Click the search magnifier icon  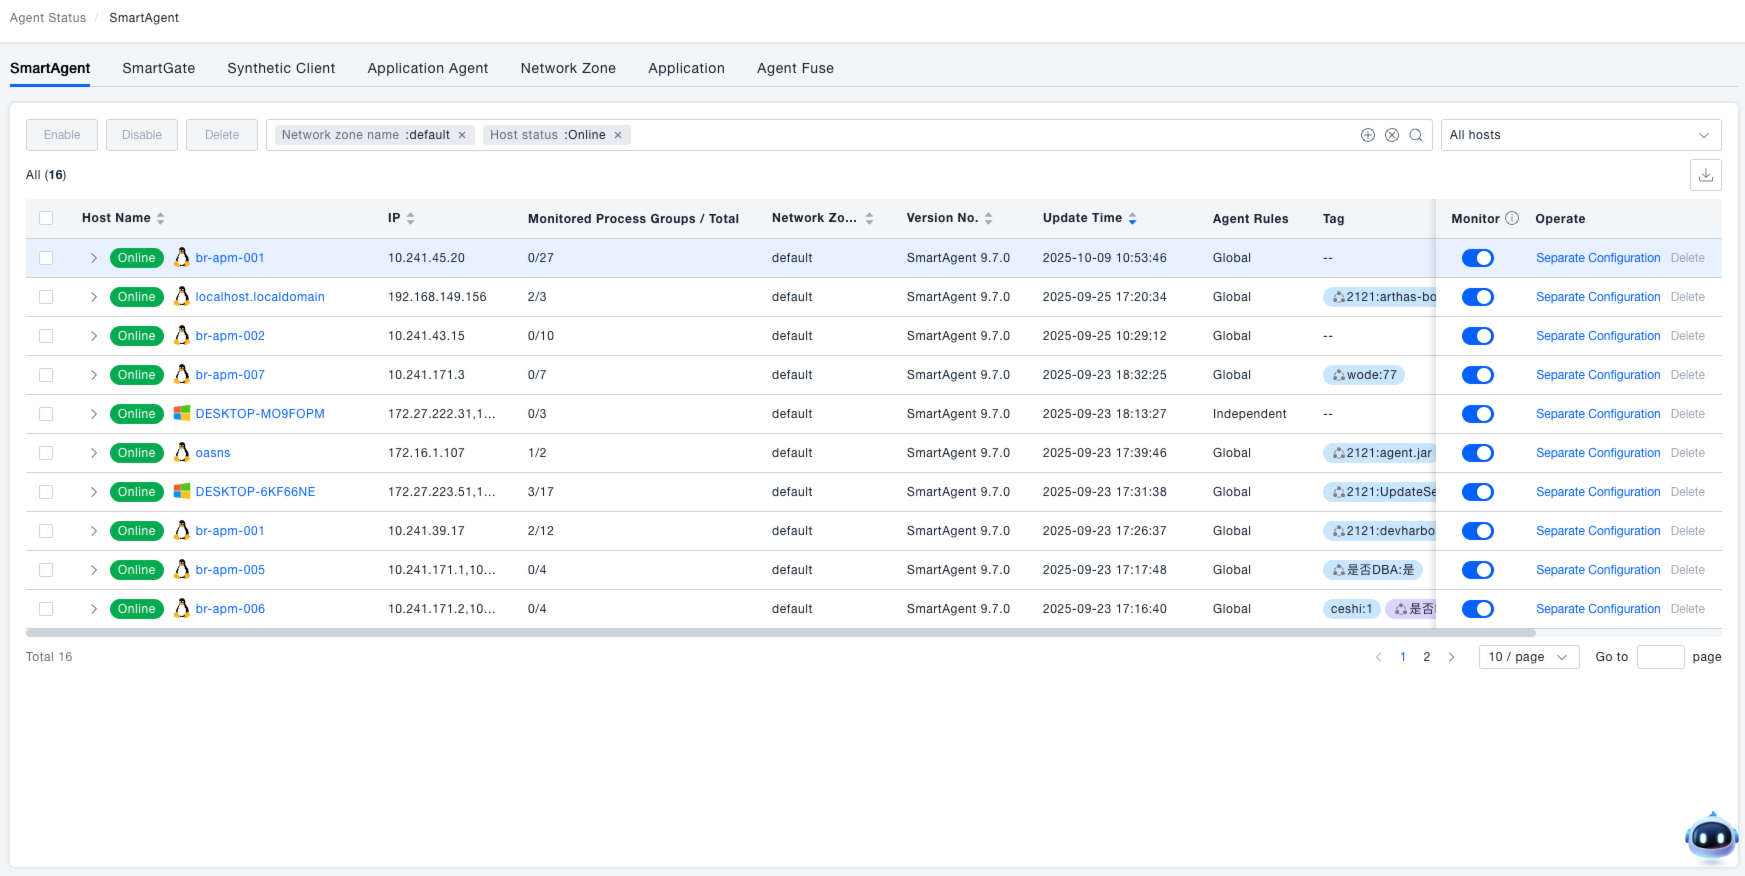(x=1416, y=135)
